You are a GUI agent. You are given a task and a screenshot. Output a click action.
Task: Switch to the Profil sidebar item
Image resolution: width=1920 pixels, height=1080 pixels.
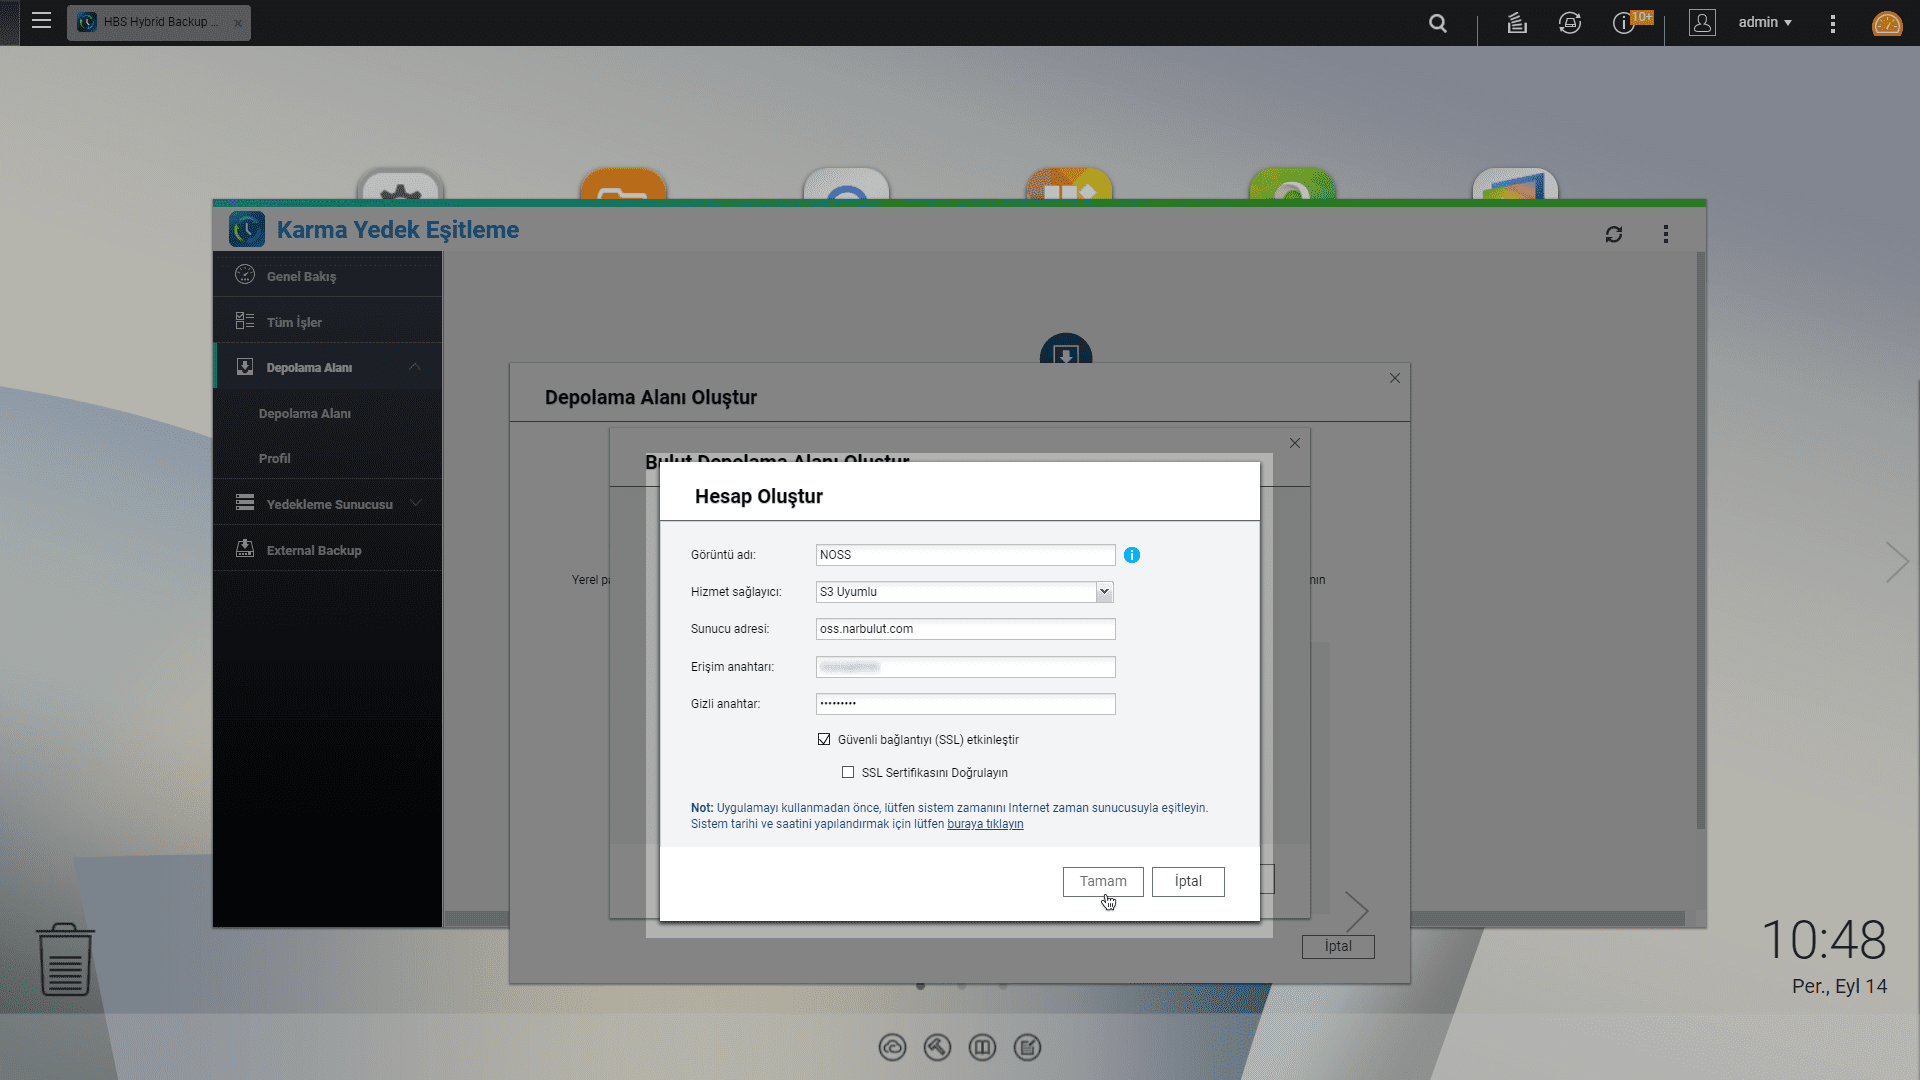pyautogui.click(x=274, y=458)
